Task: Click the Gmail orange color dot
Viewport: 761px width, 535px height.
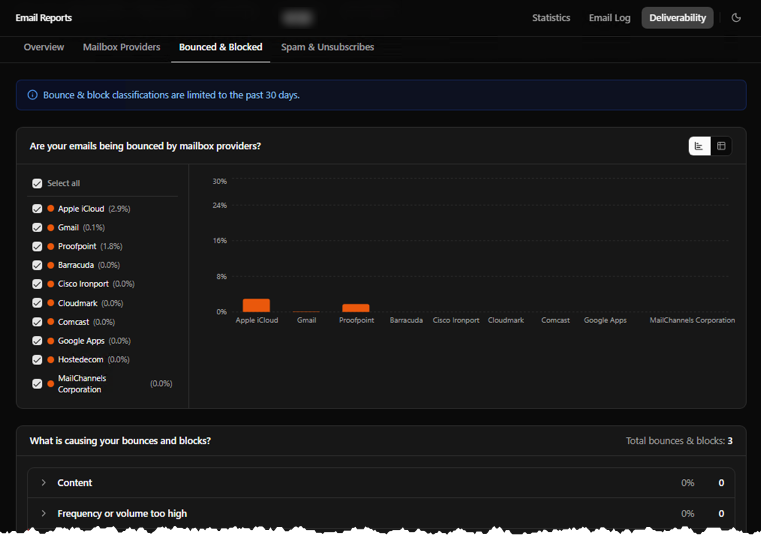Action: coord(50,228)
